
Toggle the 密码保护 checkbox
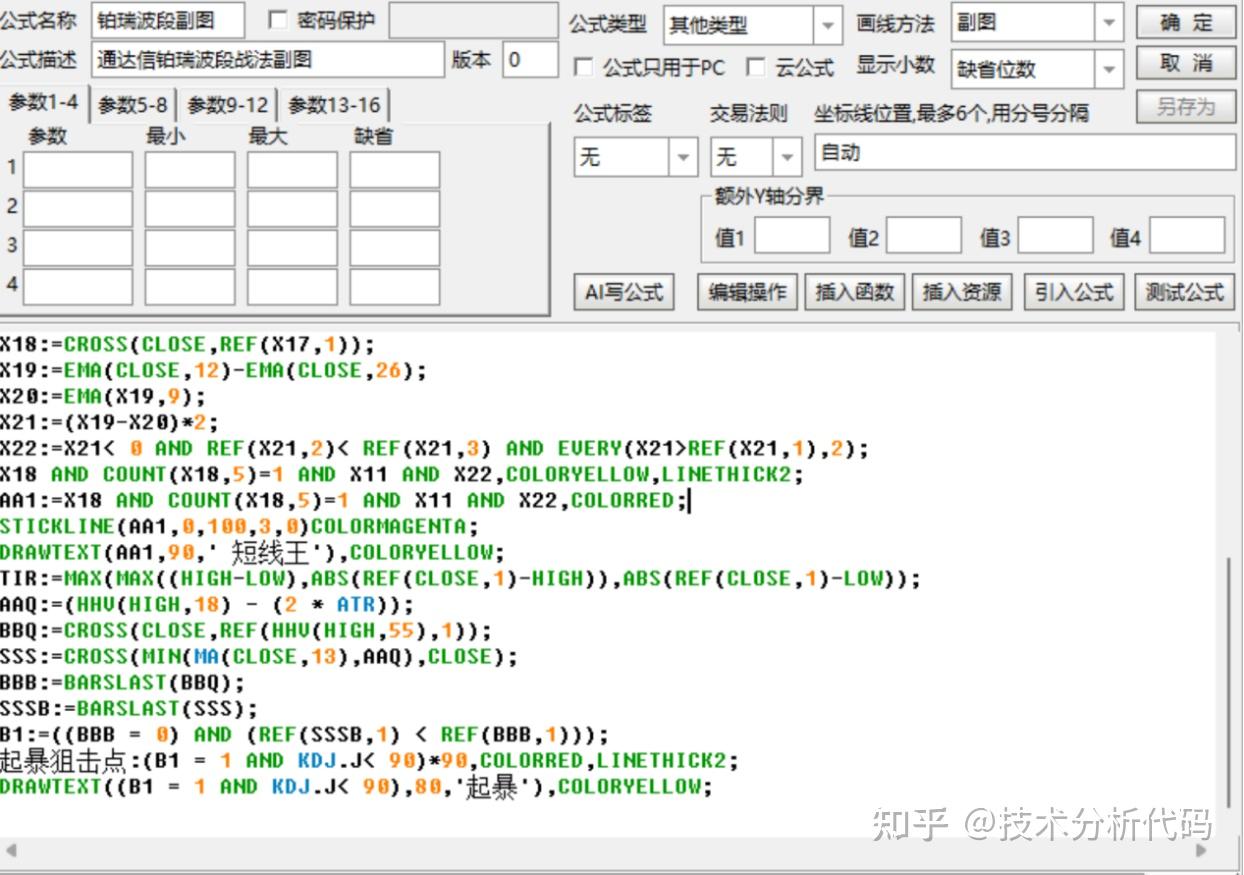(x=278, y=20)
